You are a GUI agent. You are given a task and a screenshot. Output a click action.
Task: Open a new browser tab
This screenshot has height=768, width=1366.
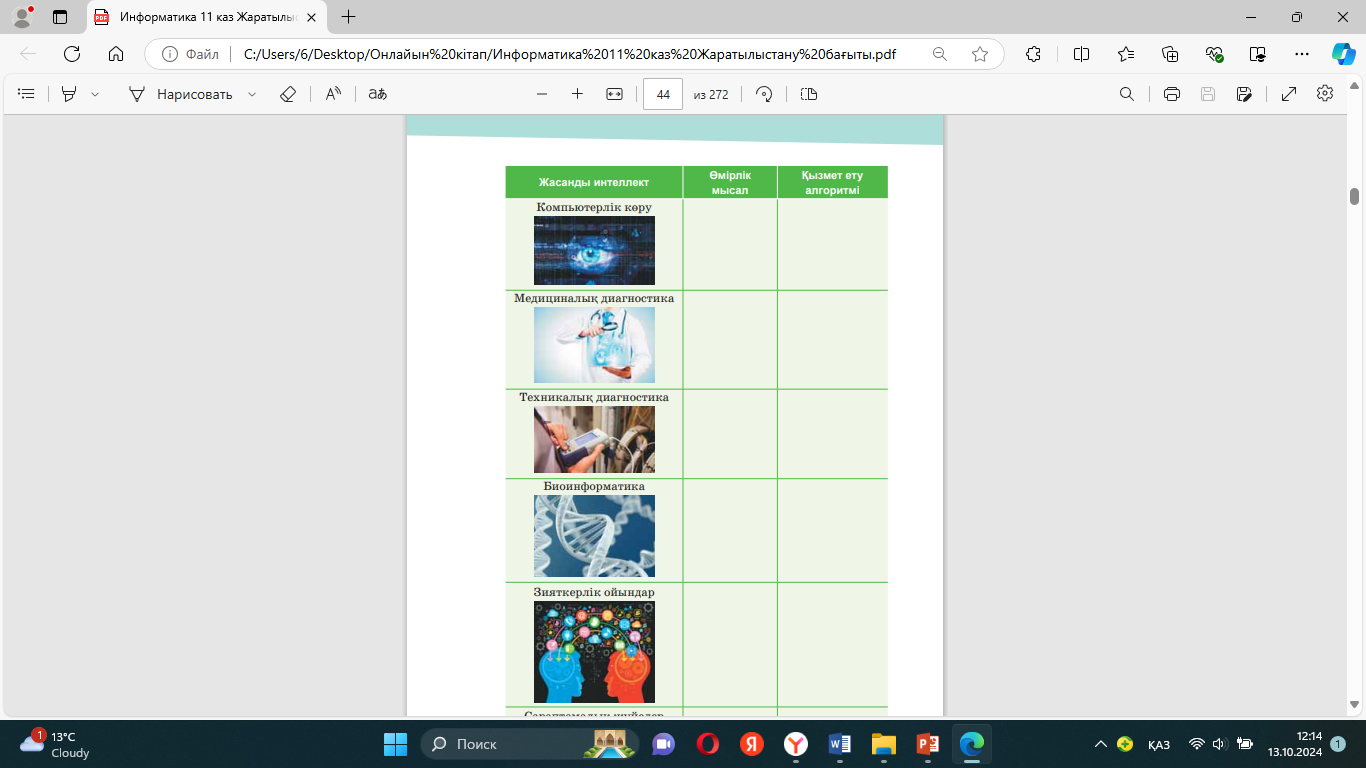coord(348,17)
